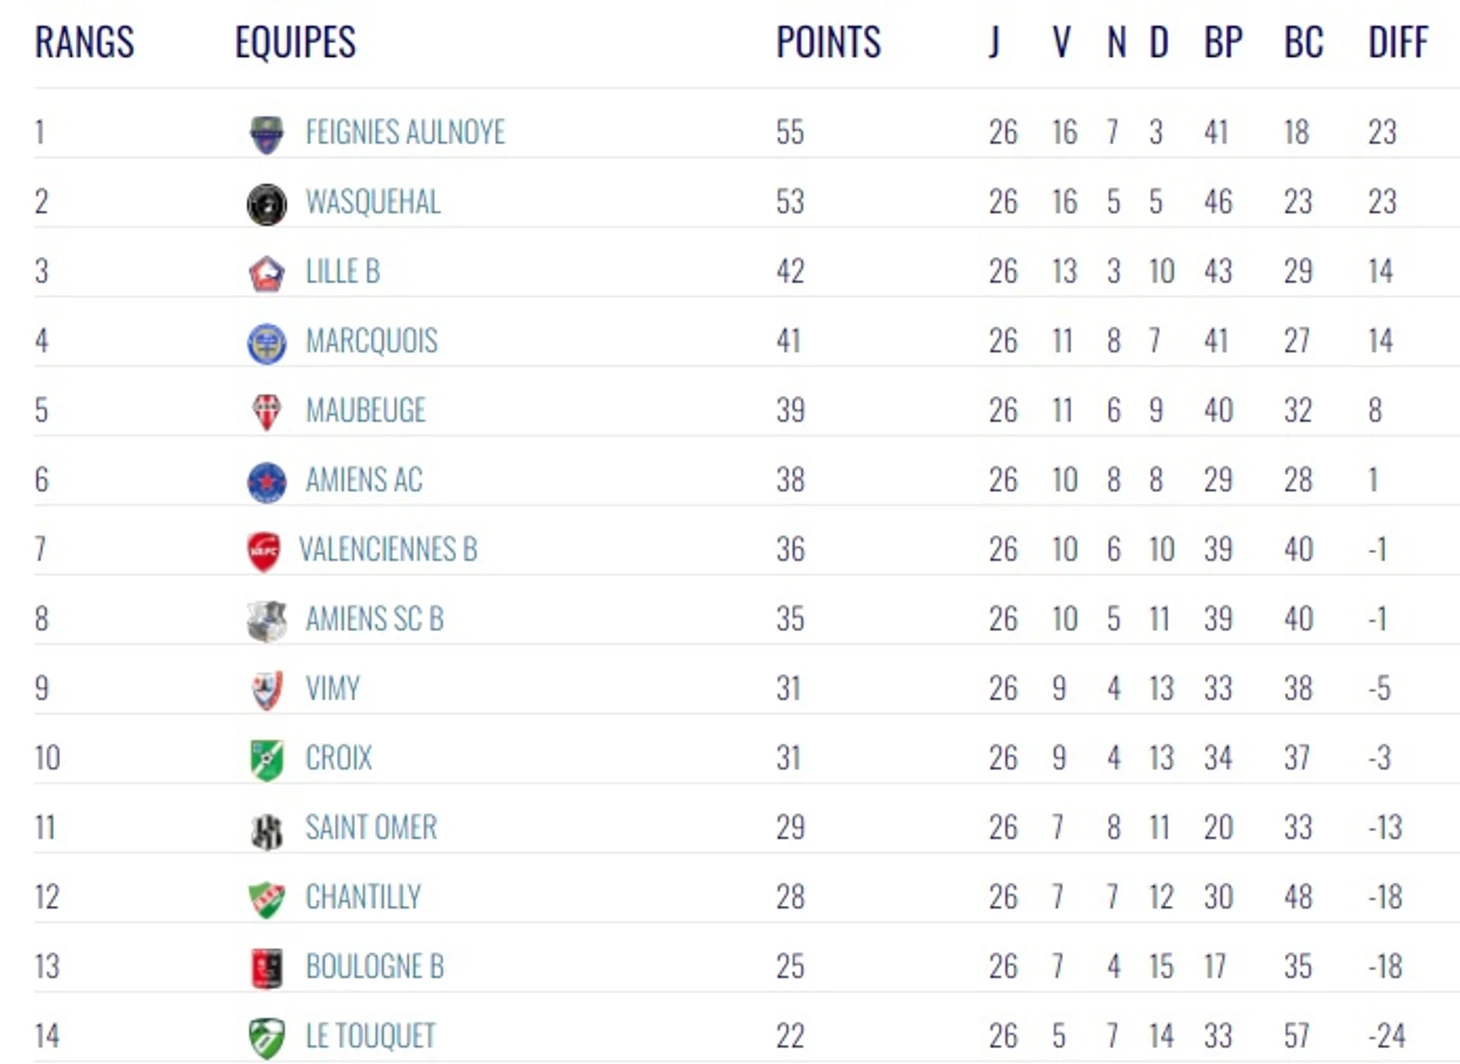1460x1064 pixels.
Task: Select the Lille B team badge
Action: [266, 273]
